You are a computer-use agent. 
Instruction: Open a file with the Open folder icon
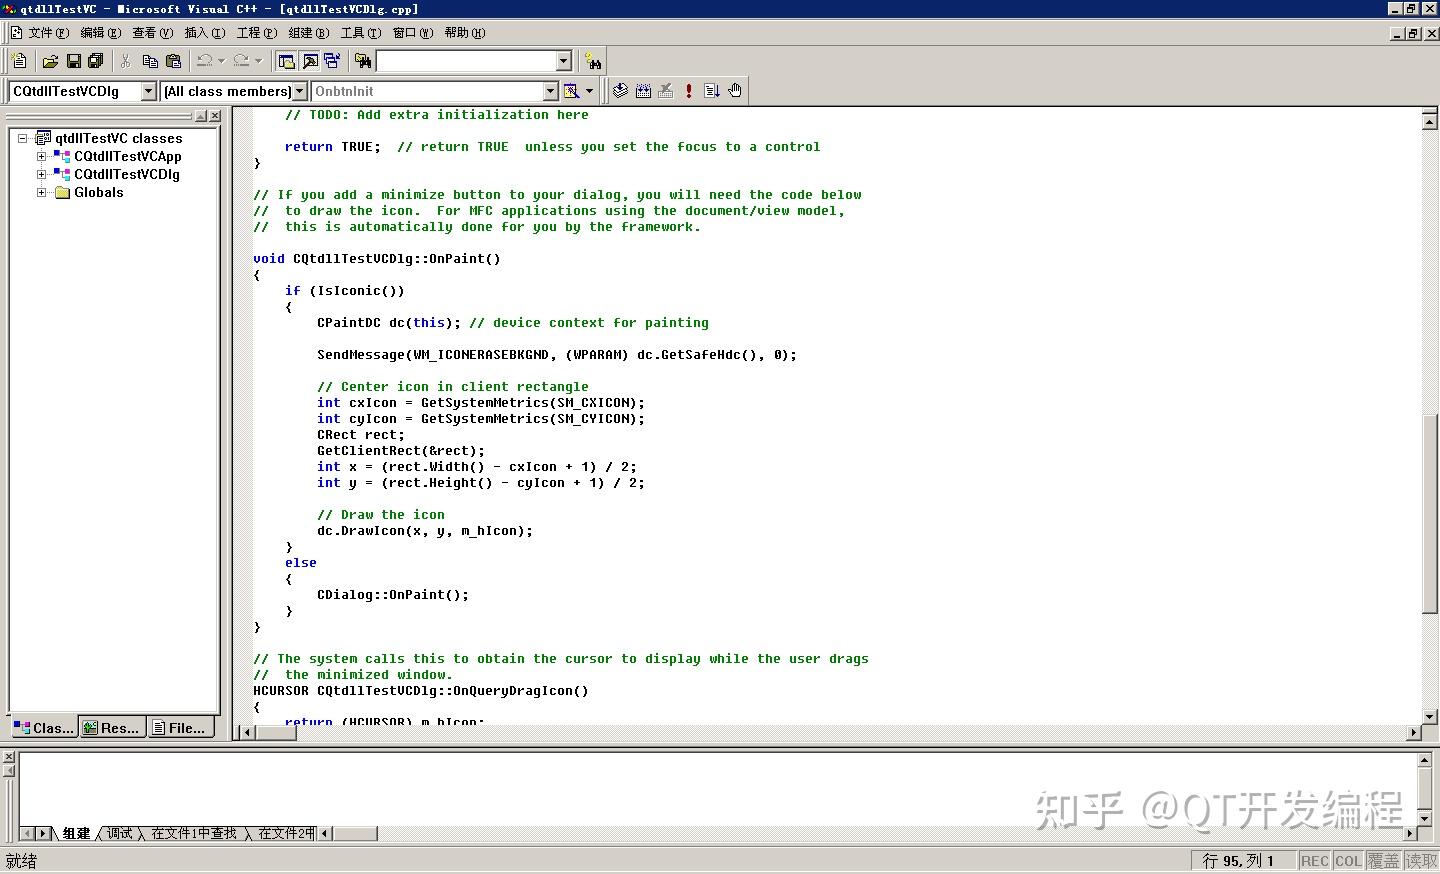coord(51,60)
